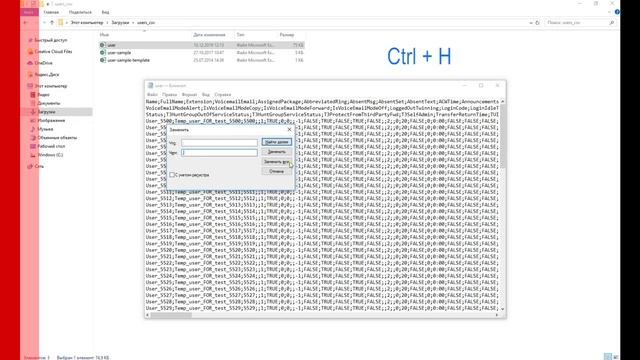Screen dimensions: 640x360
Task: Click Notepad's horizontal scroll-left arrow
Action: (x=148, y=315)
